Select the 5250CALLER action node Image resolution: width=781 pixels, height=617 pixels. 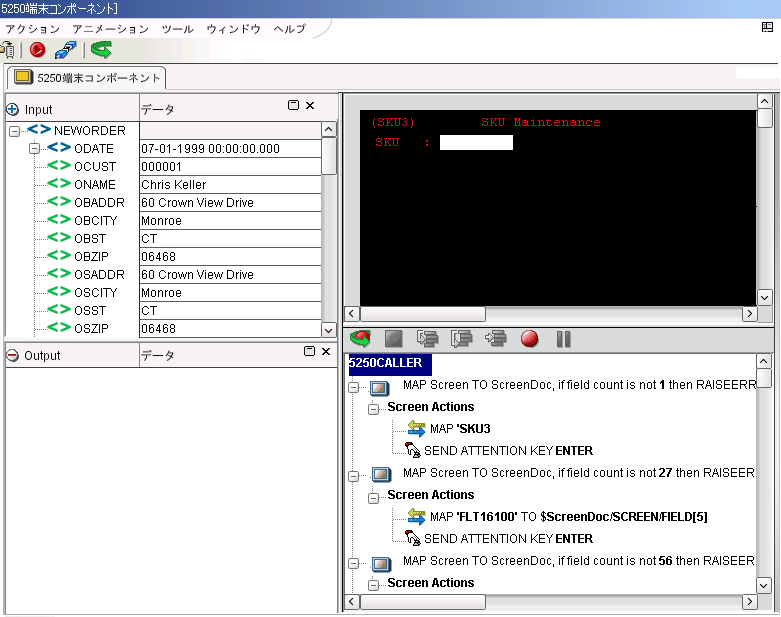[390, 363]
